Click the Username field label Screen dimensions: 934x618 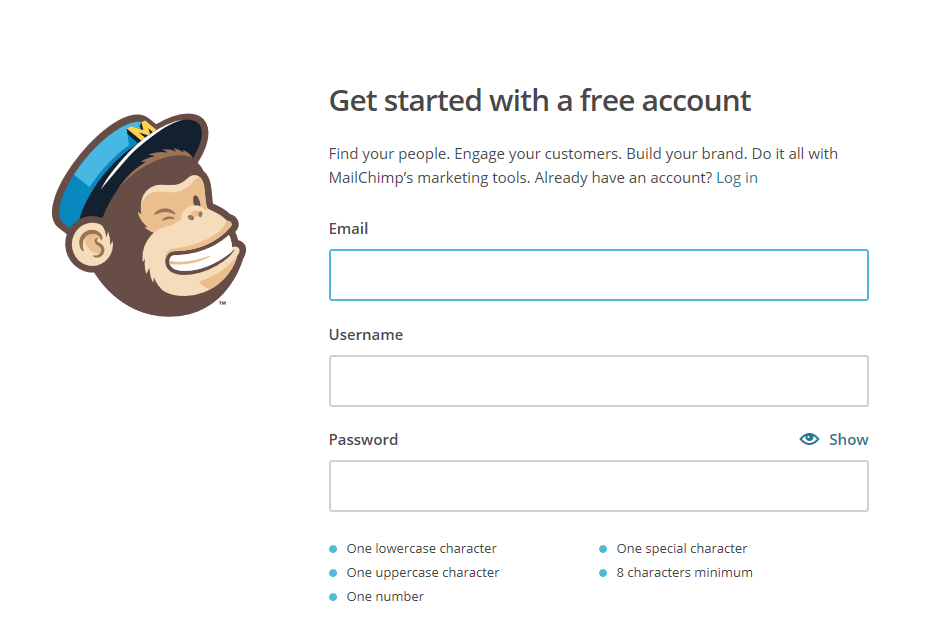point(365,334)
